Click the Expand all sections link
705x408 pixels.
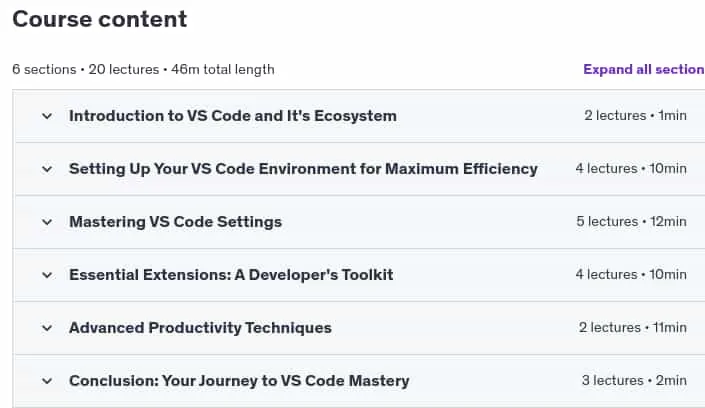point(644,69)
